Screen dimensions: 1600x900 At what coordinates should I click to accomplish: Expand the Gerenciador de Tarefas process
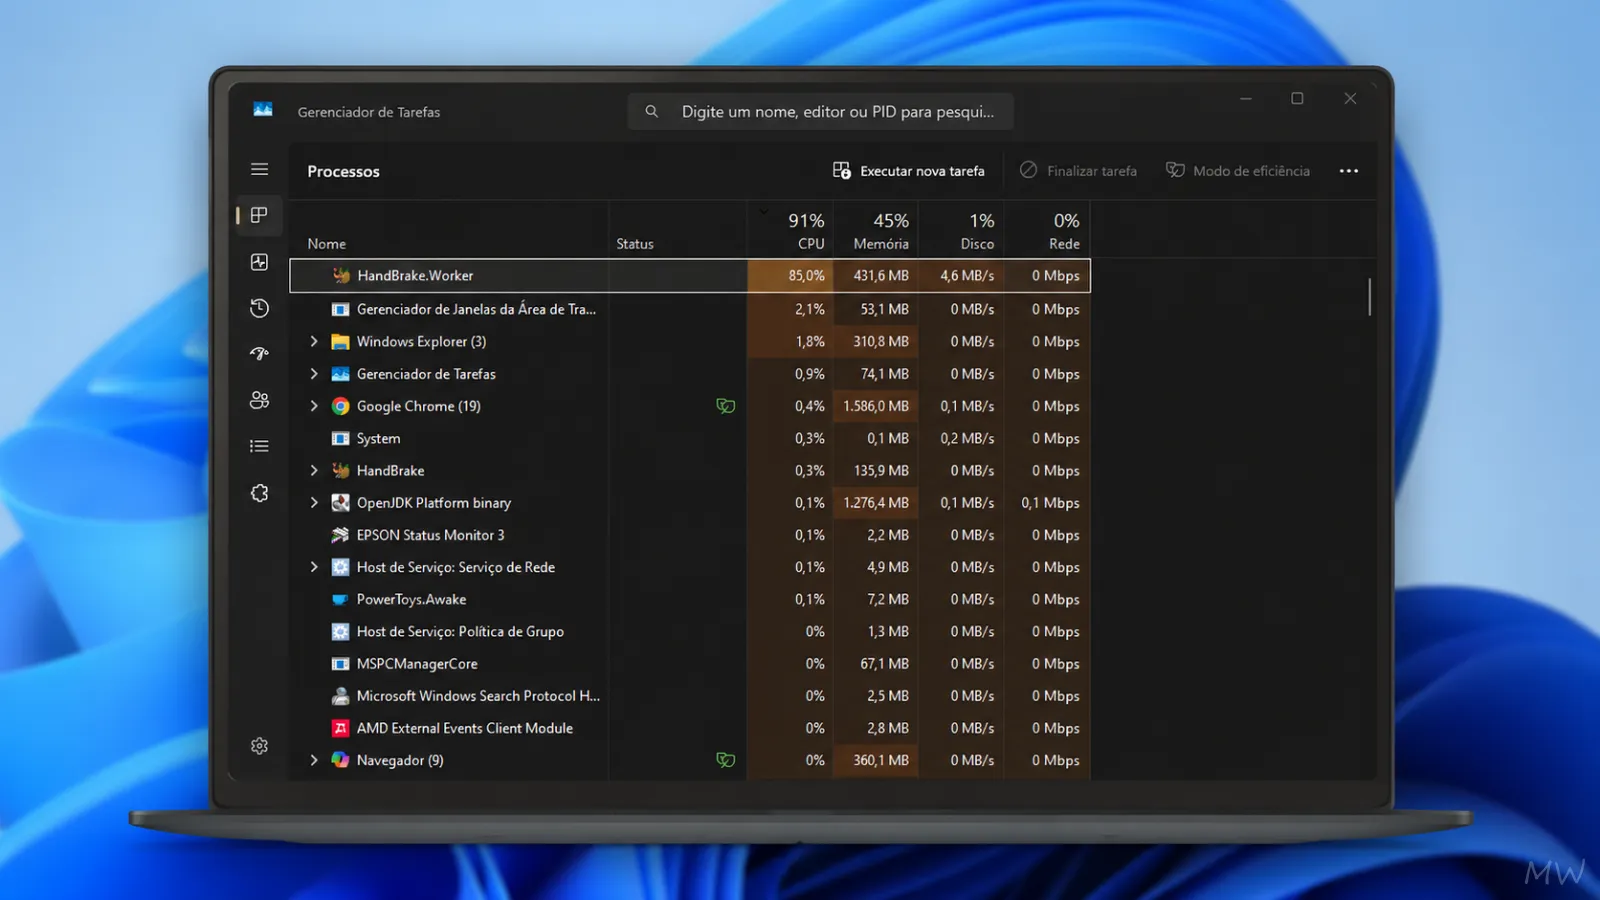pyautogui.click(x=314, y=374)
